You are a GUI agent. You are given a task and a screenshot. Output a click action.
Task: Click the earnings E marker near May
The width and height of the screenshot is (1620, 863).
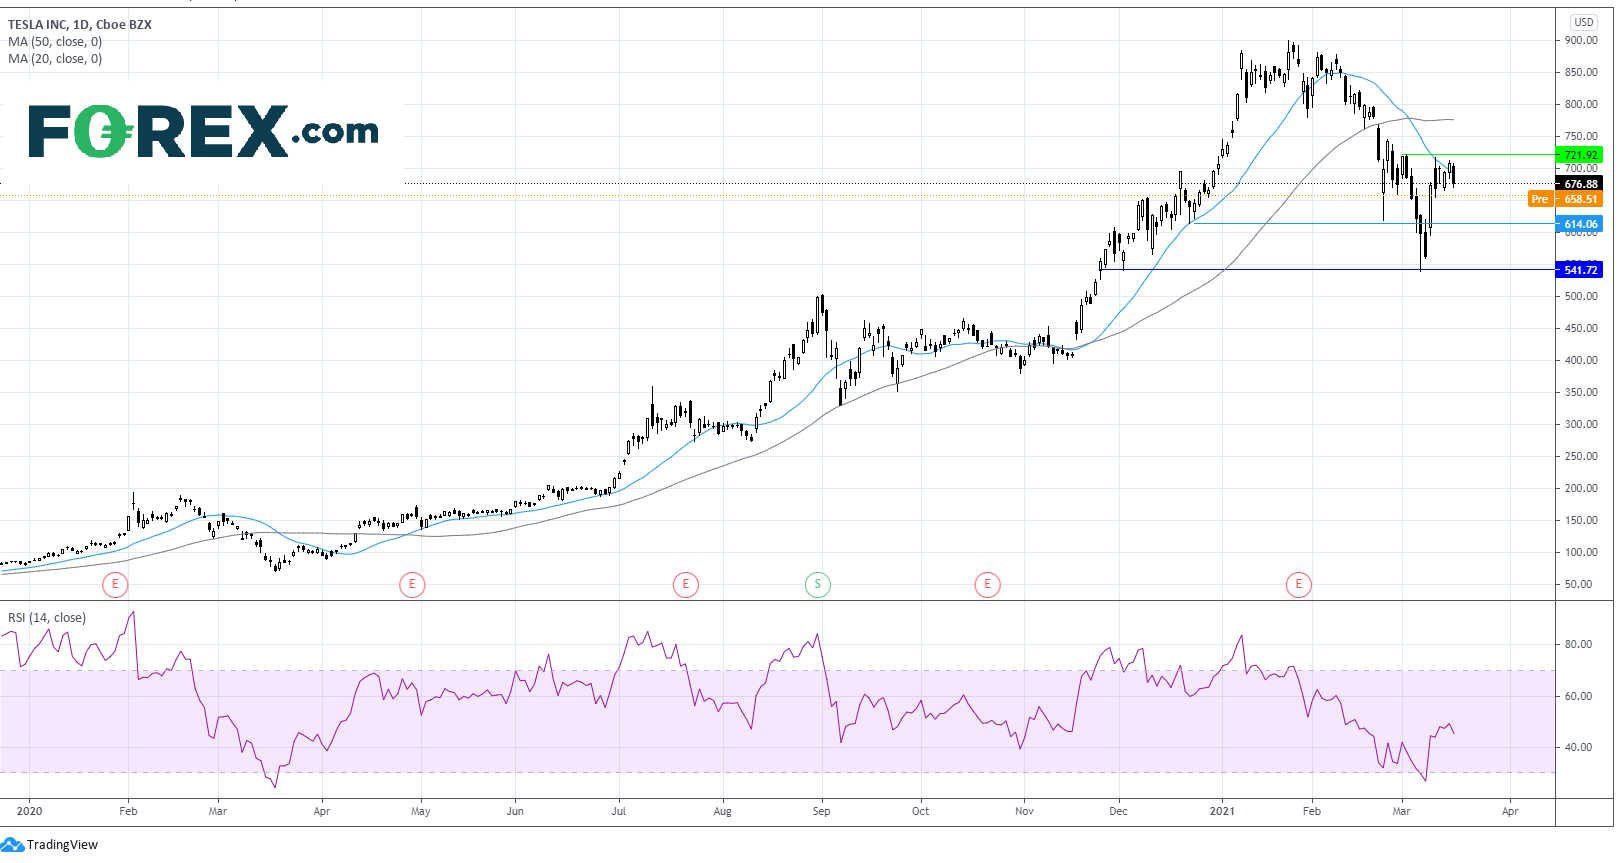pyautogui.click(x=412, y=584)
